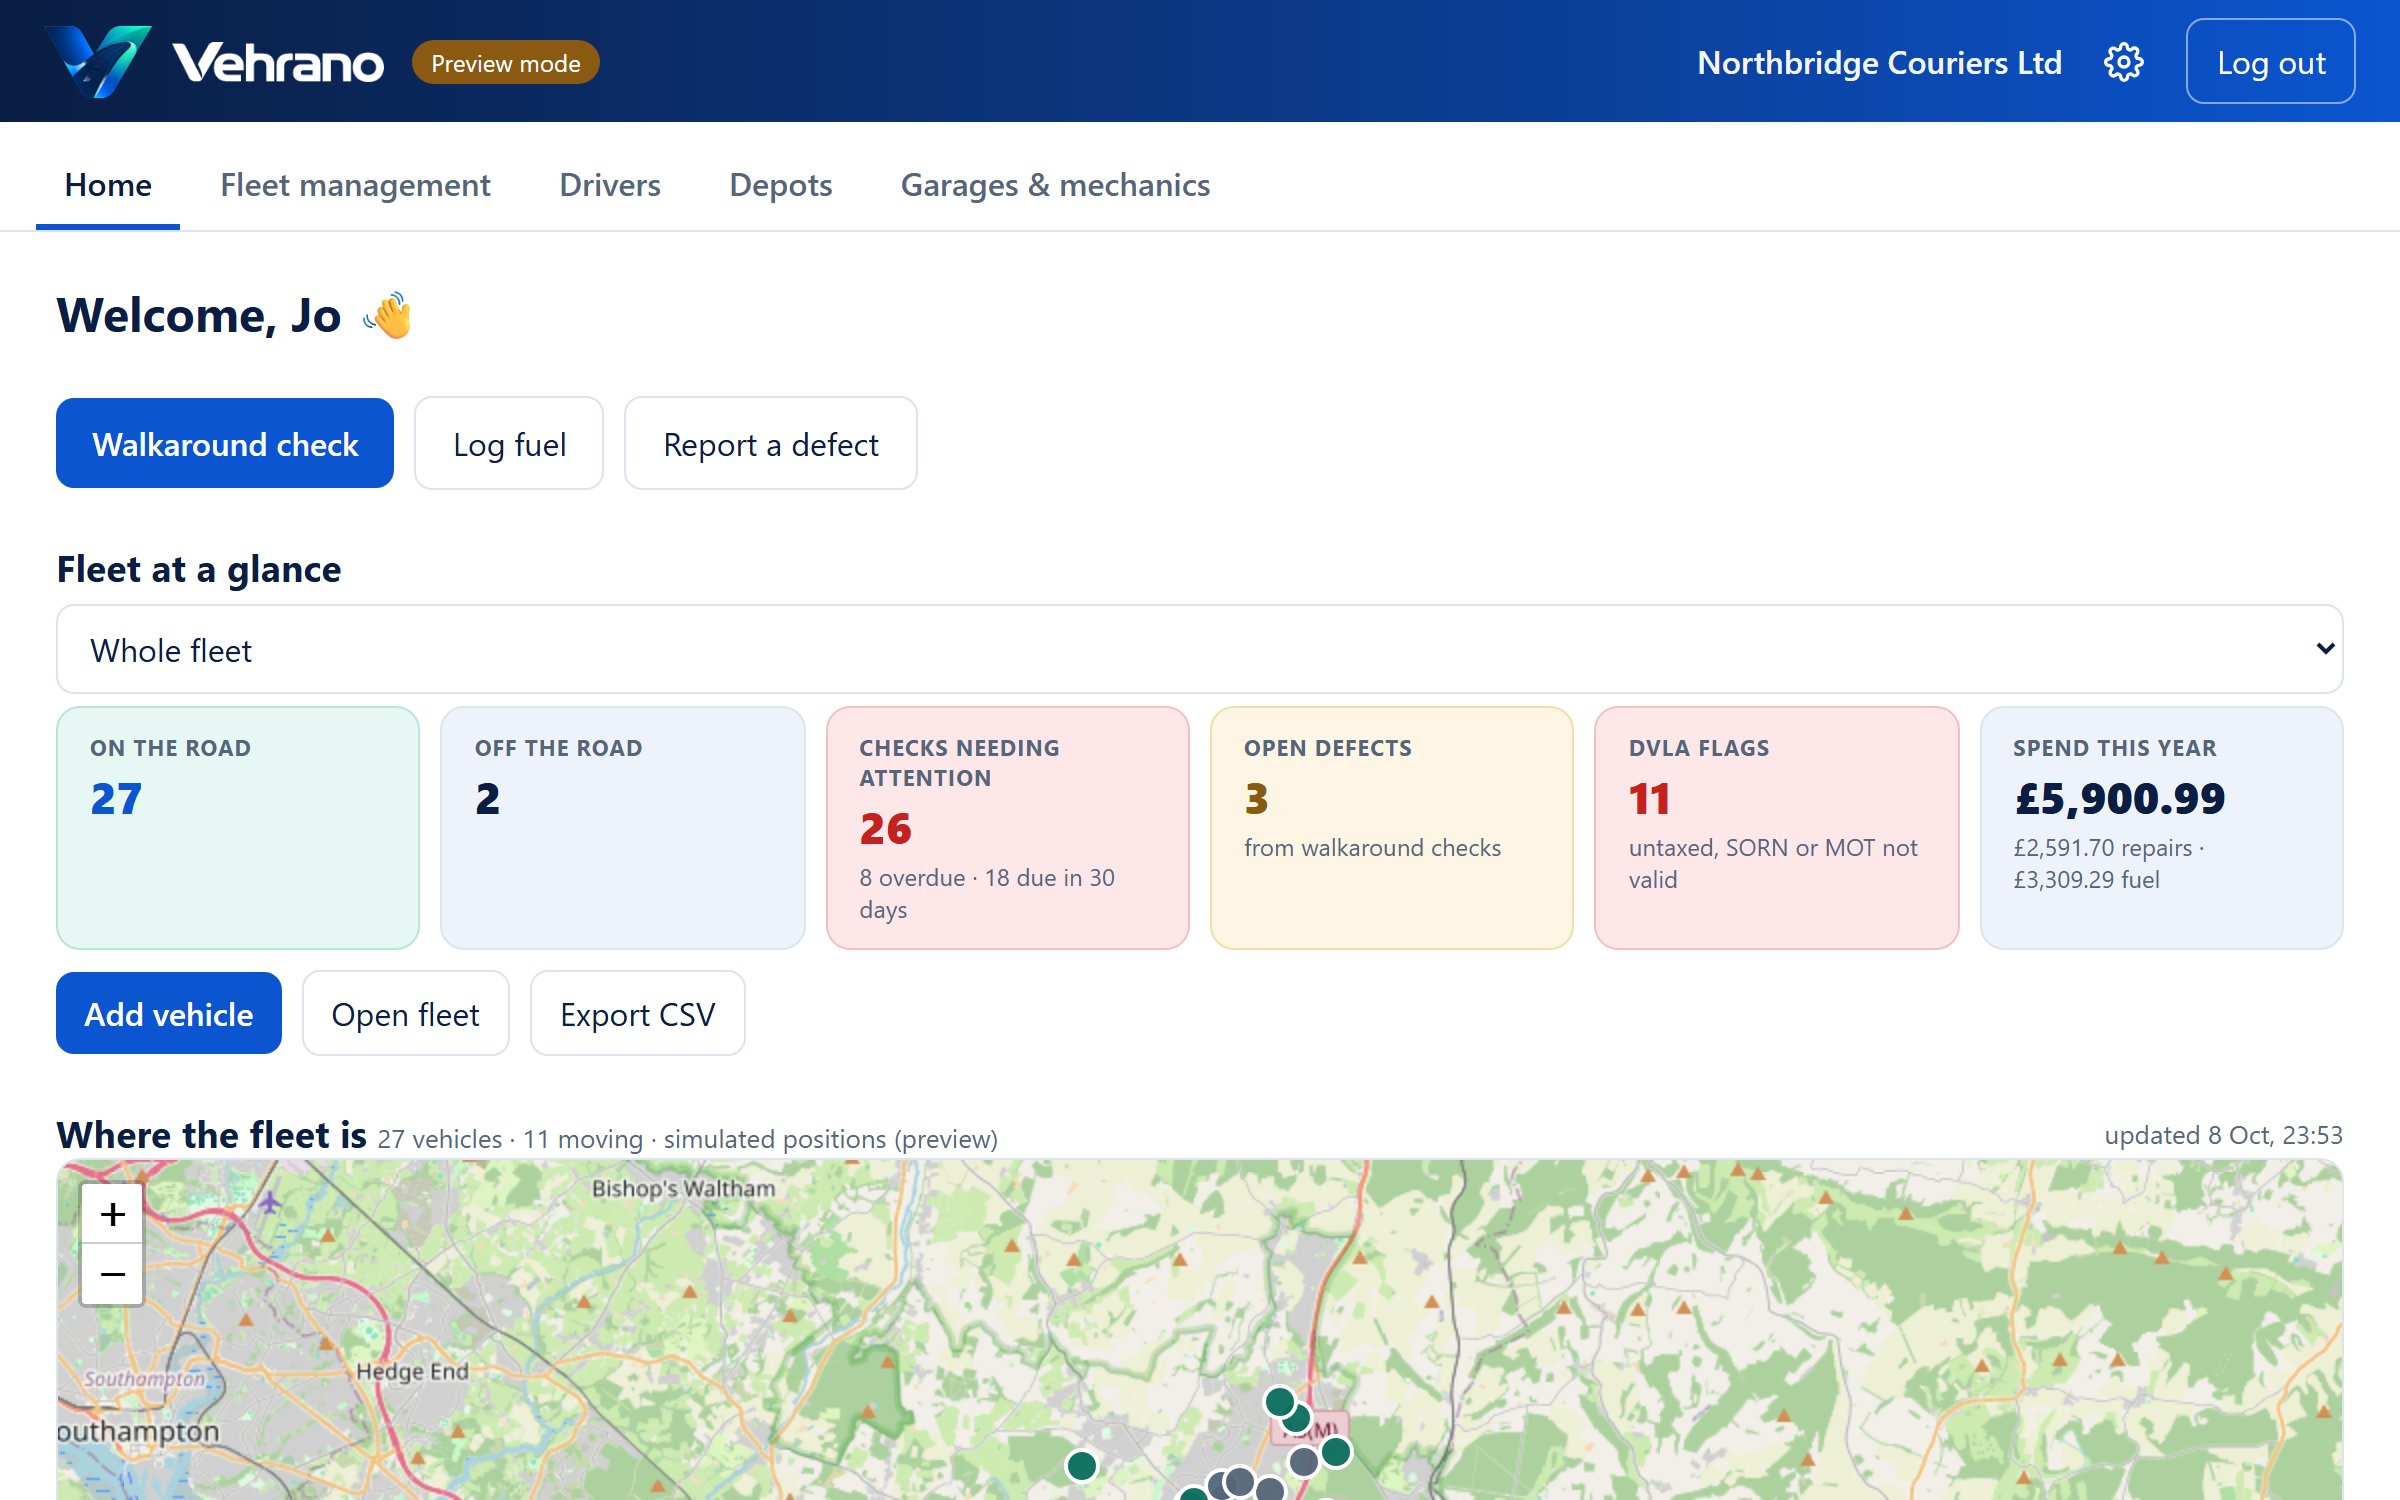The height and width of the screenshot is (1500, 2400).
Task: Click the Preview mode badge
Action: 505,63
